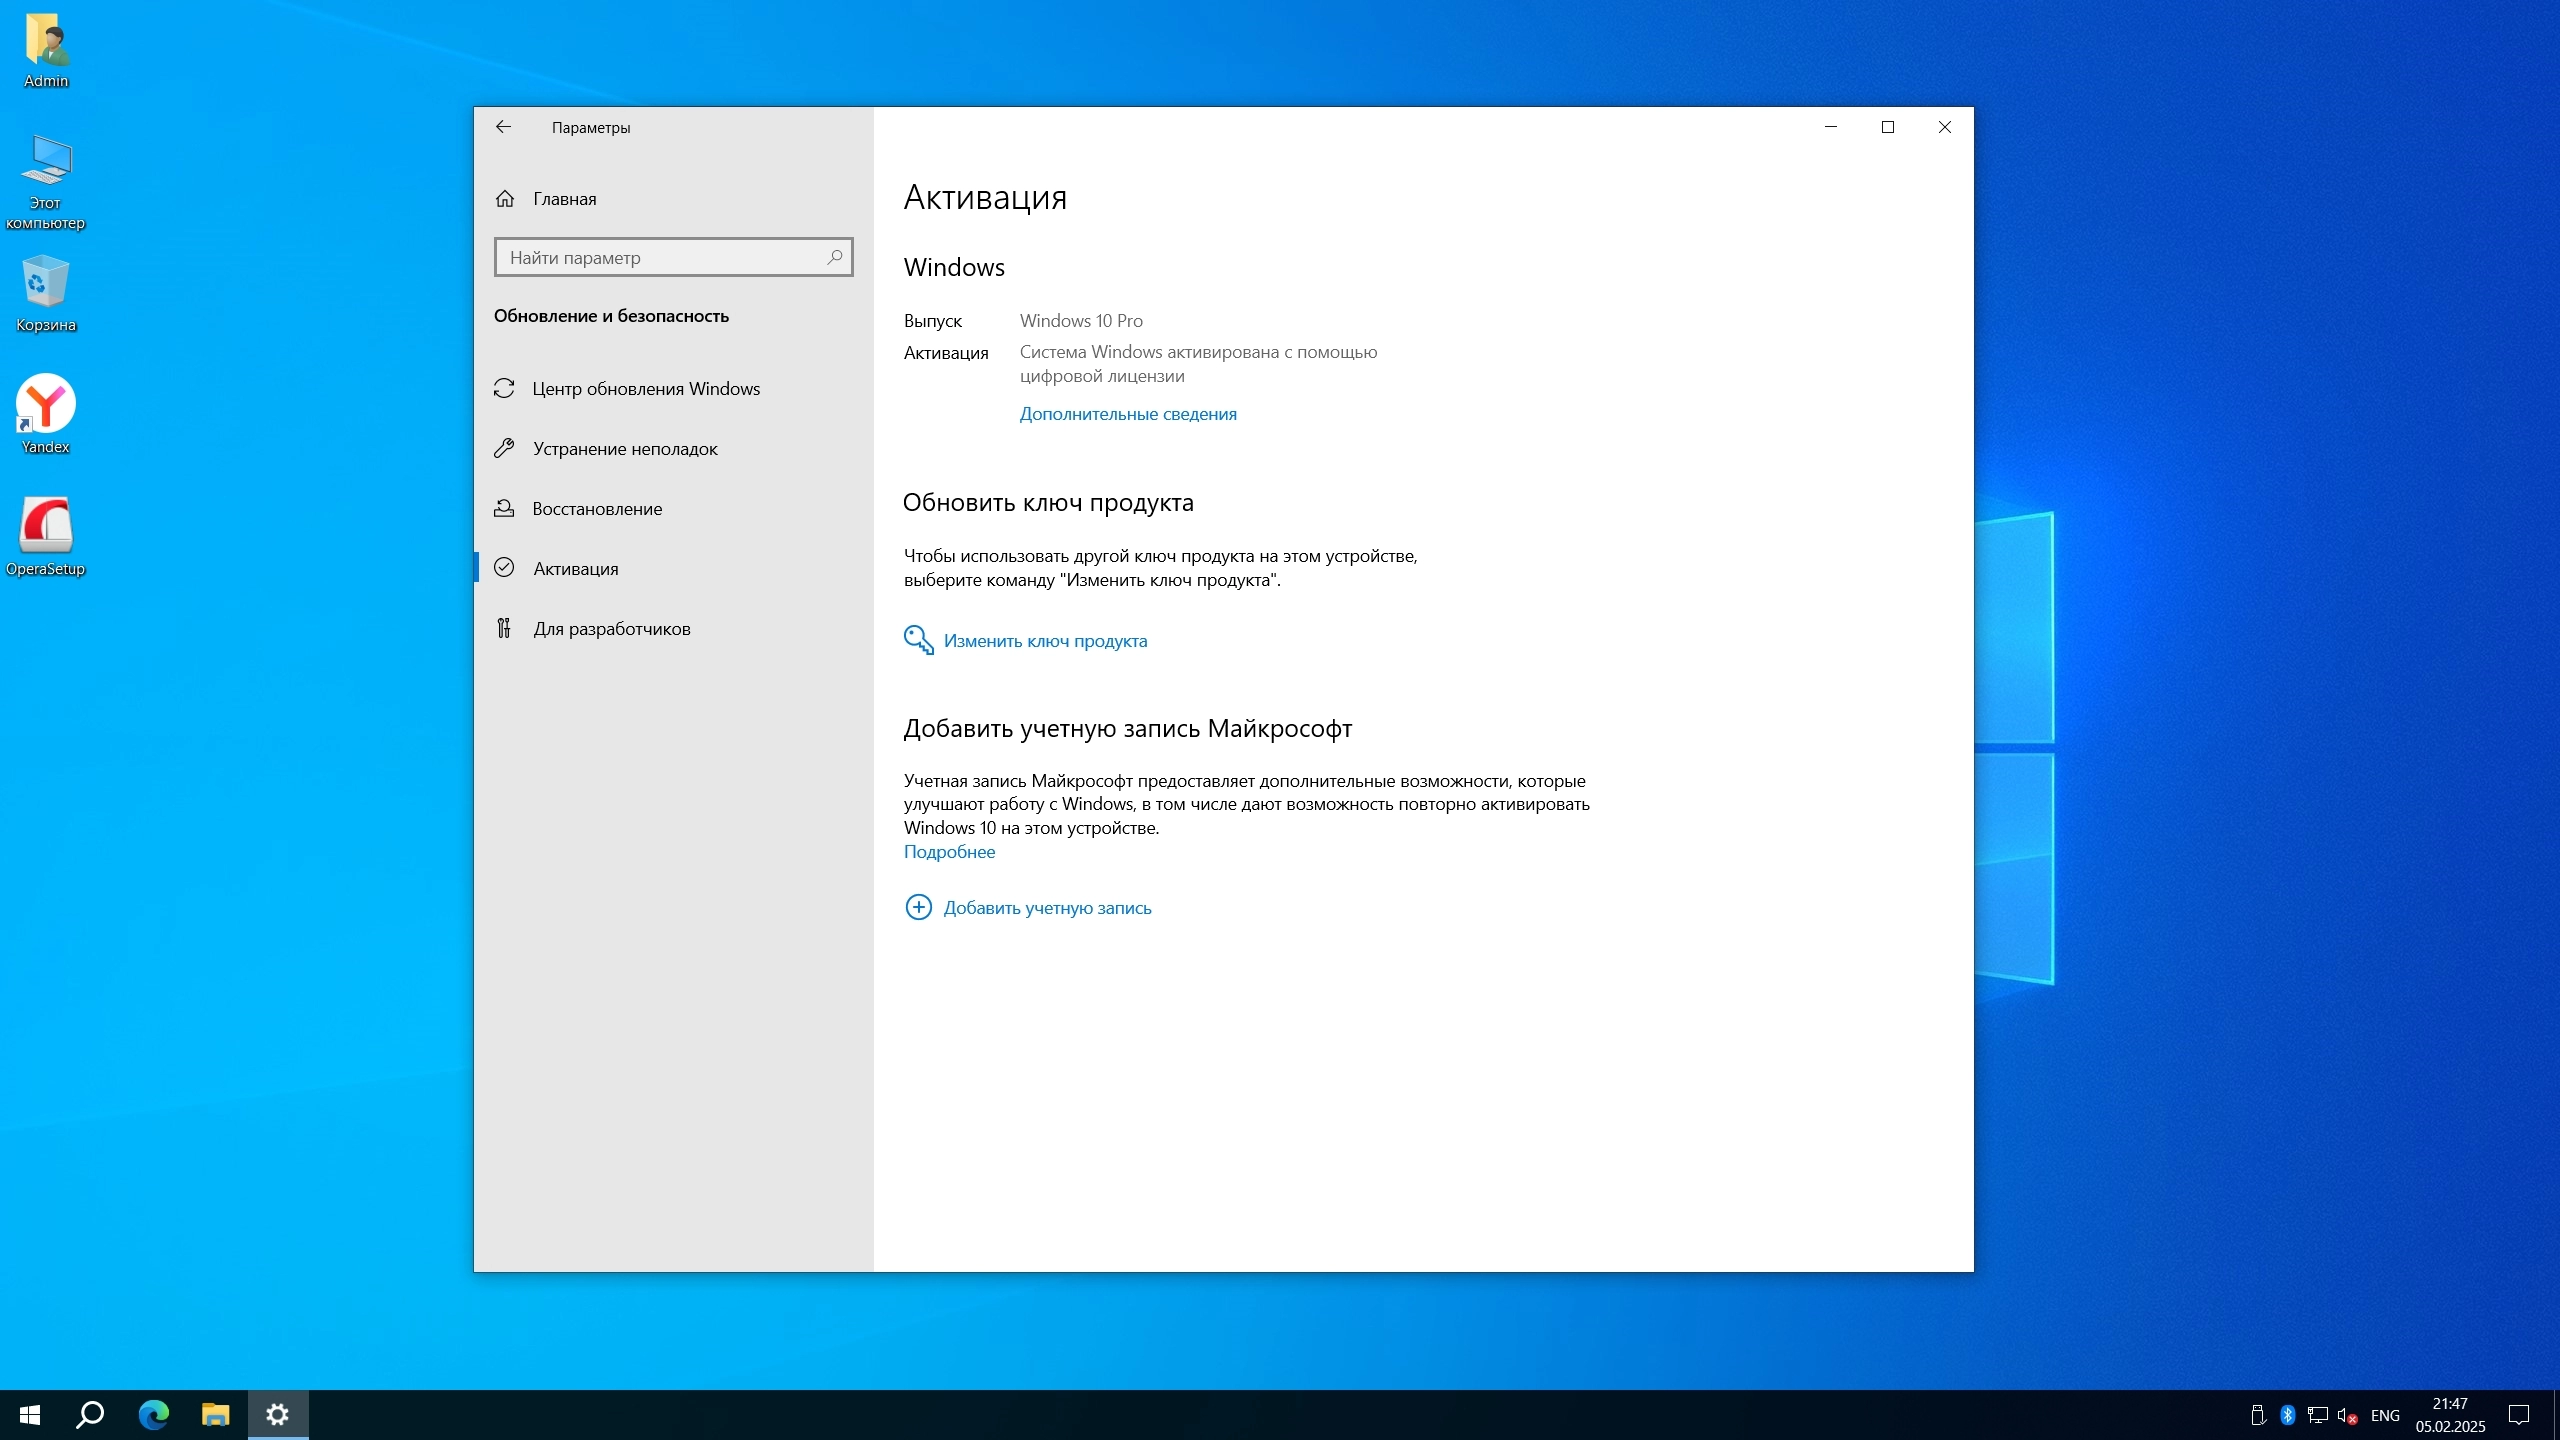Click the taskbar search magnifier icon
The image size is (2560, 1440).
(x=91, y=1414)
